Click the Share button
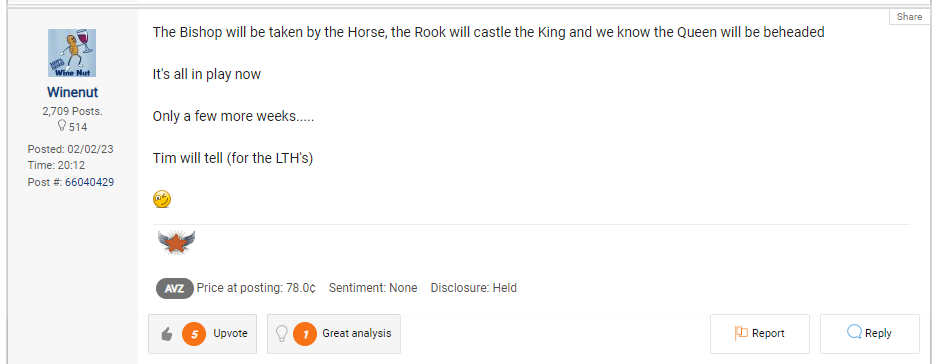939x364 pixels. coord(909,17)
